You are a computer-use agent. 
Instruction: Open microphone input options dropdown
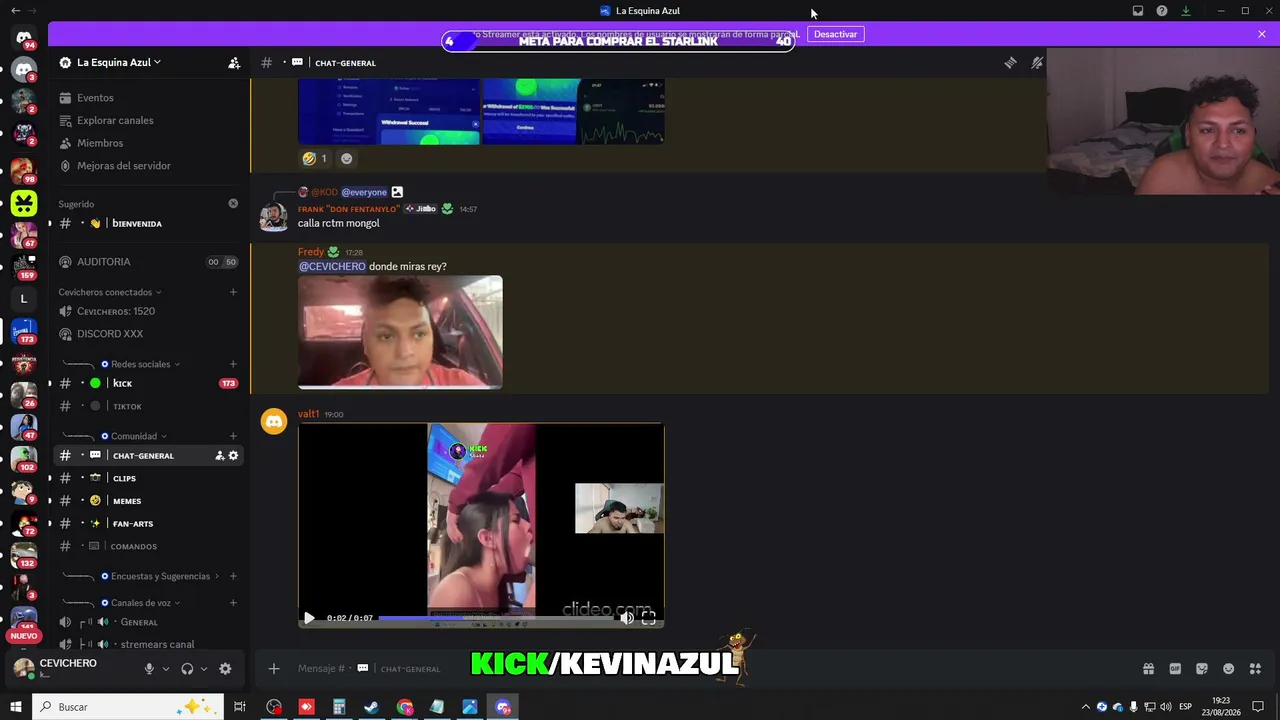(x=166, y=669)
